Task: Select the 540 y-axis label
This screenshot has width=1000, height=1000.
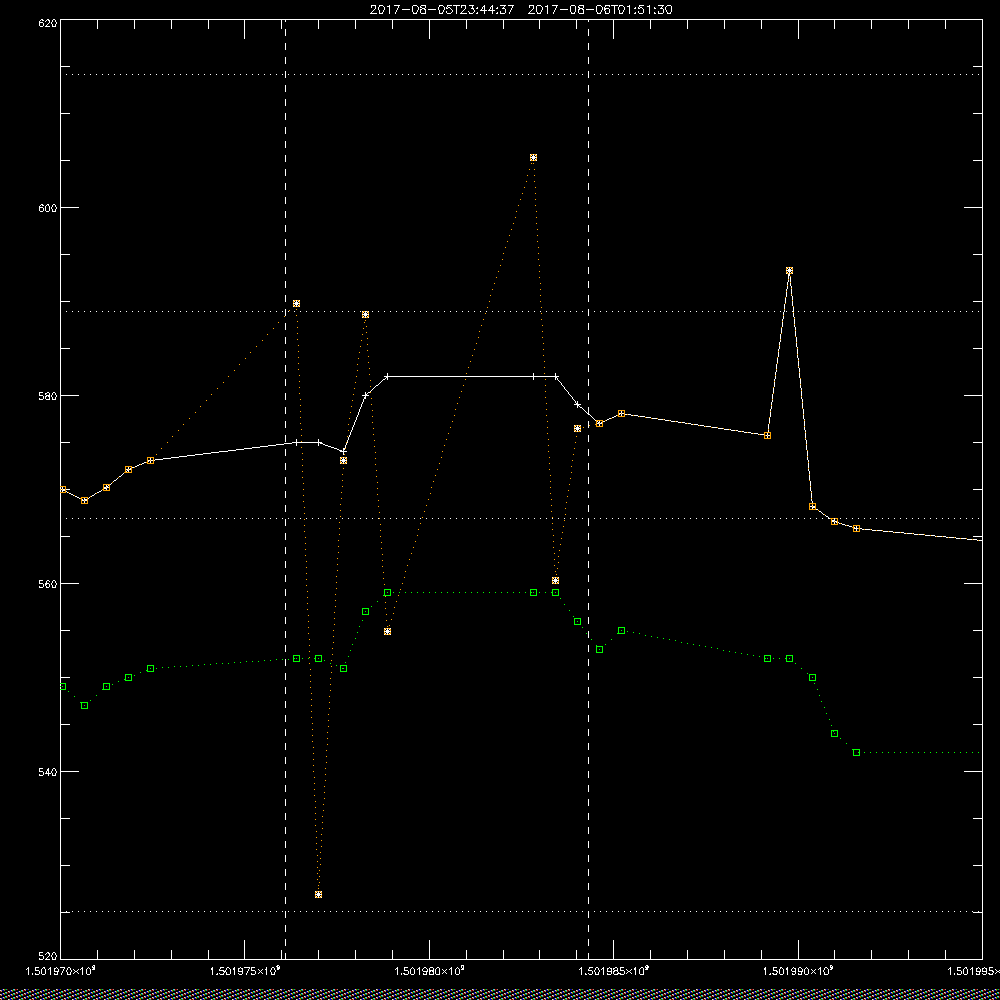Action: coord(48,772)
